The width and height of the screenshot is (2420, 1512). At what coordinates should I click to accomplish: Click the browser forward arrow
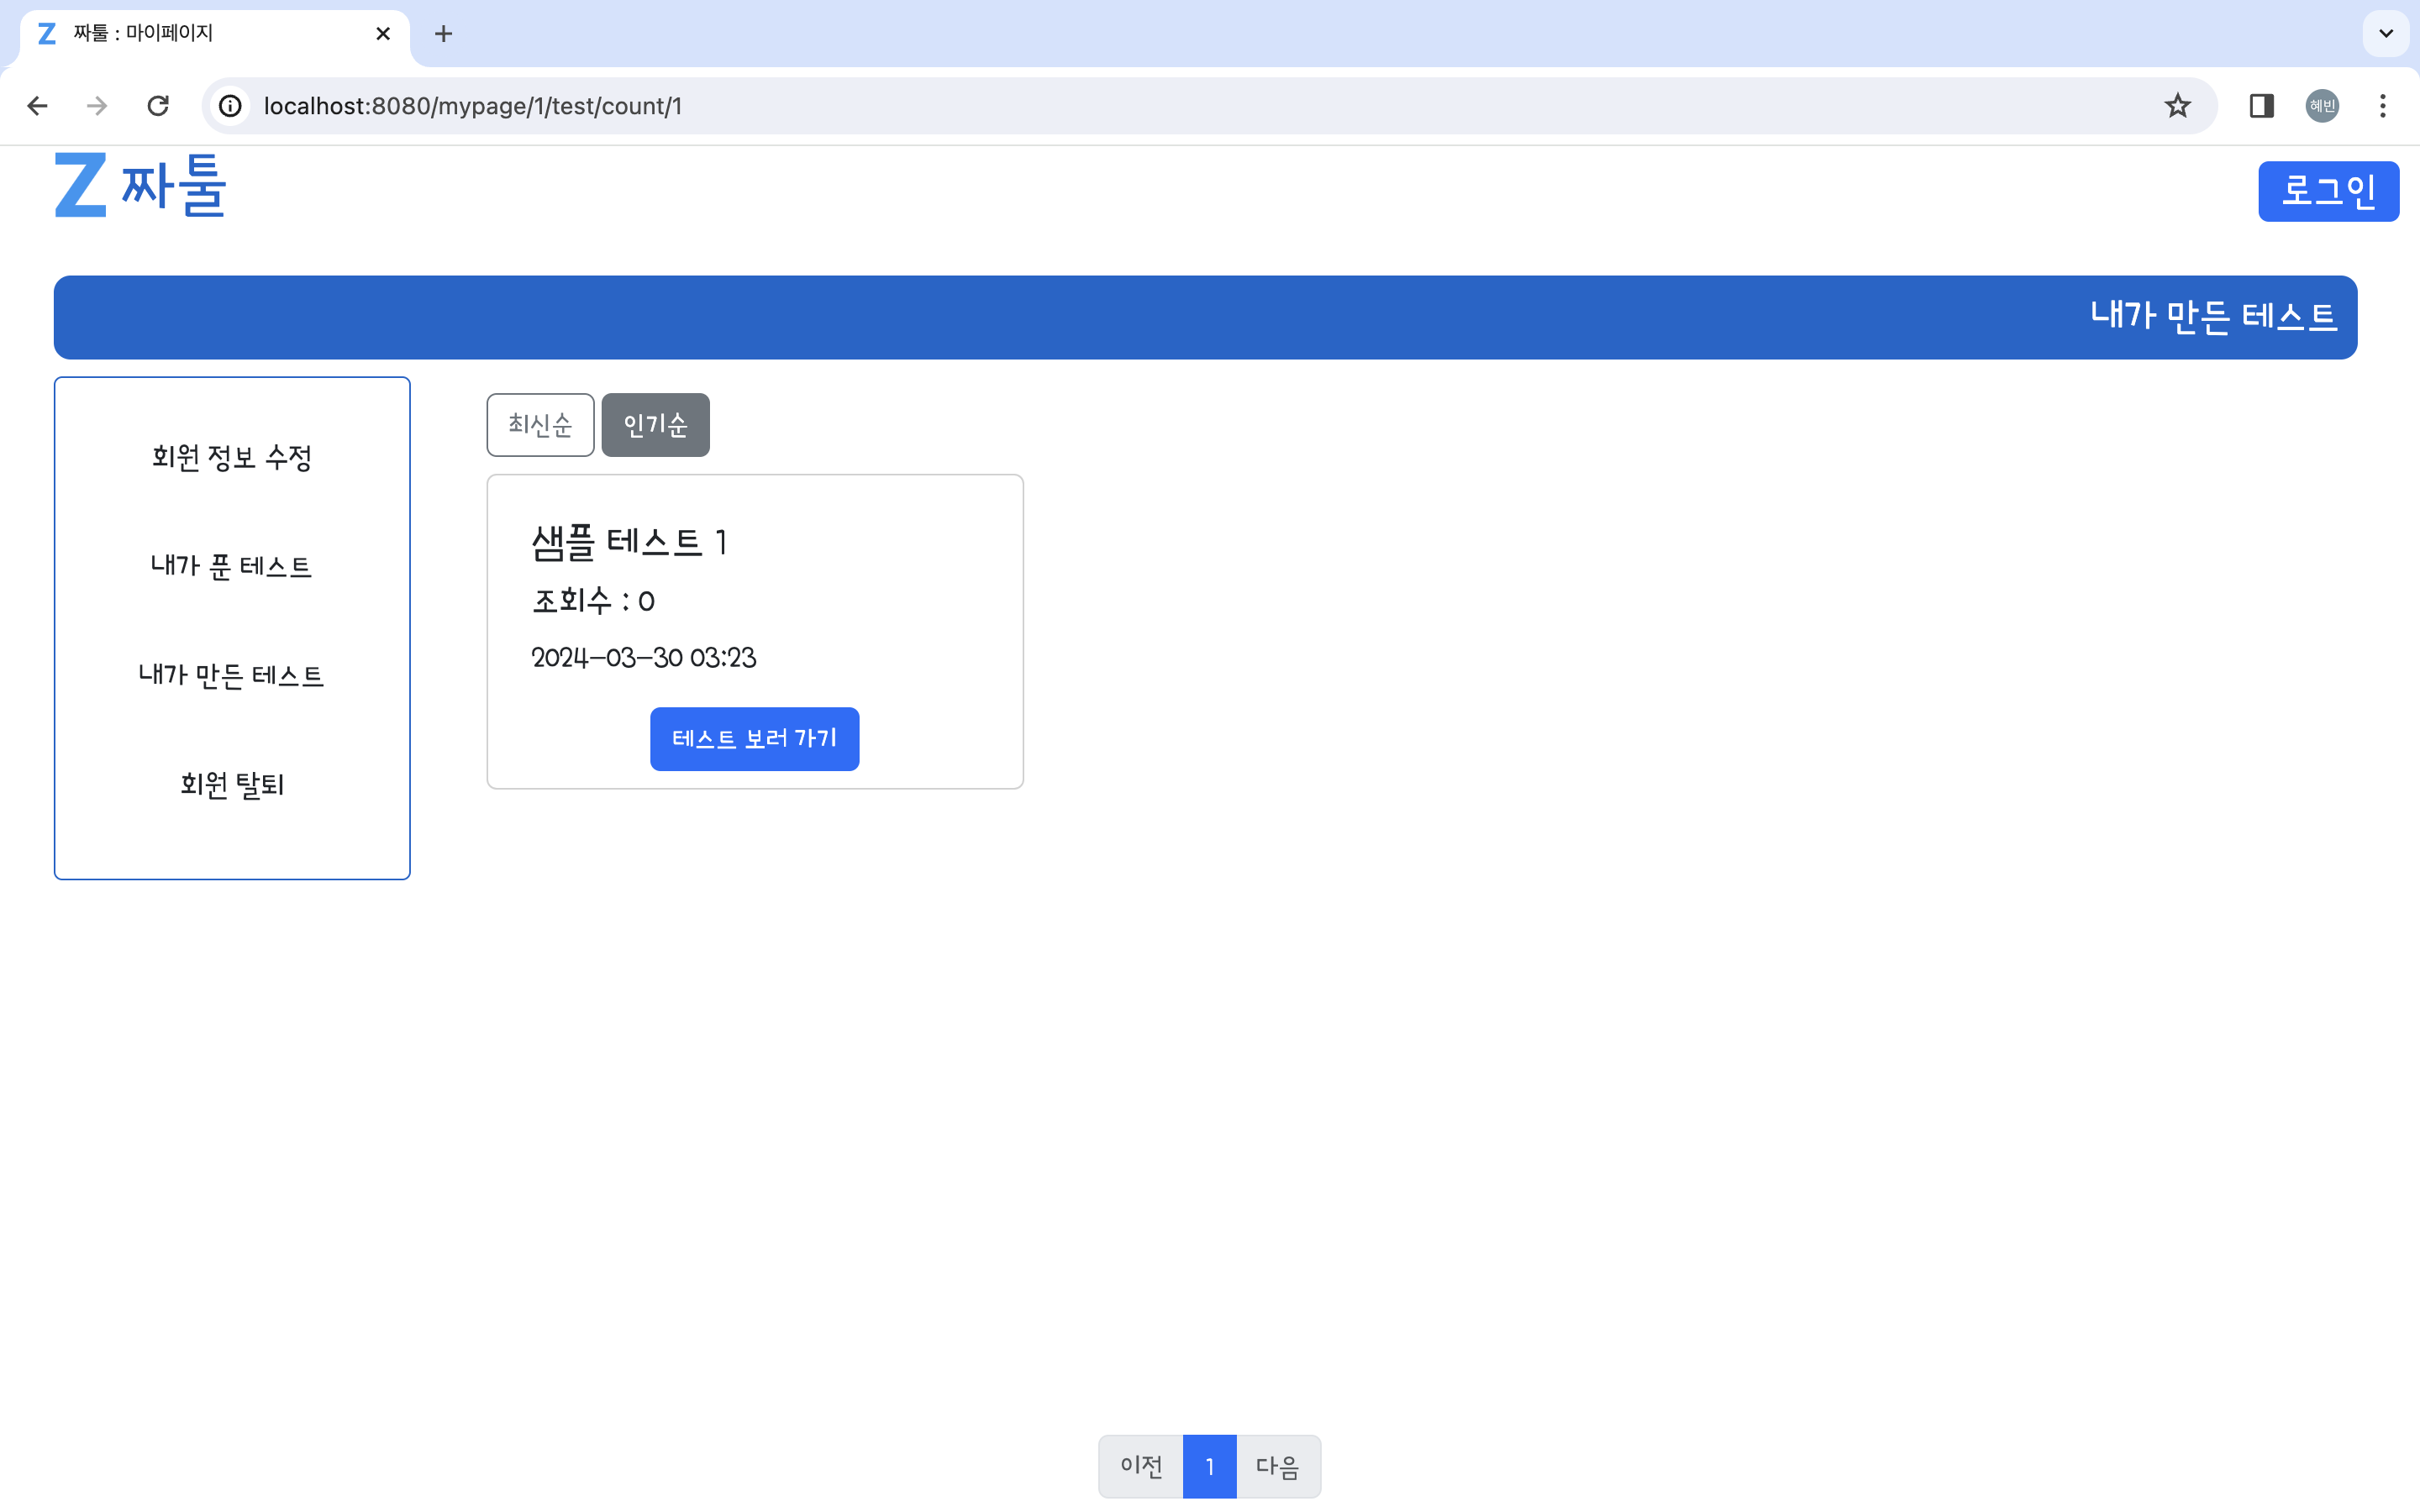[97, 106]
